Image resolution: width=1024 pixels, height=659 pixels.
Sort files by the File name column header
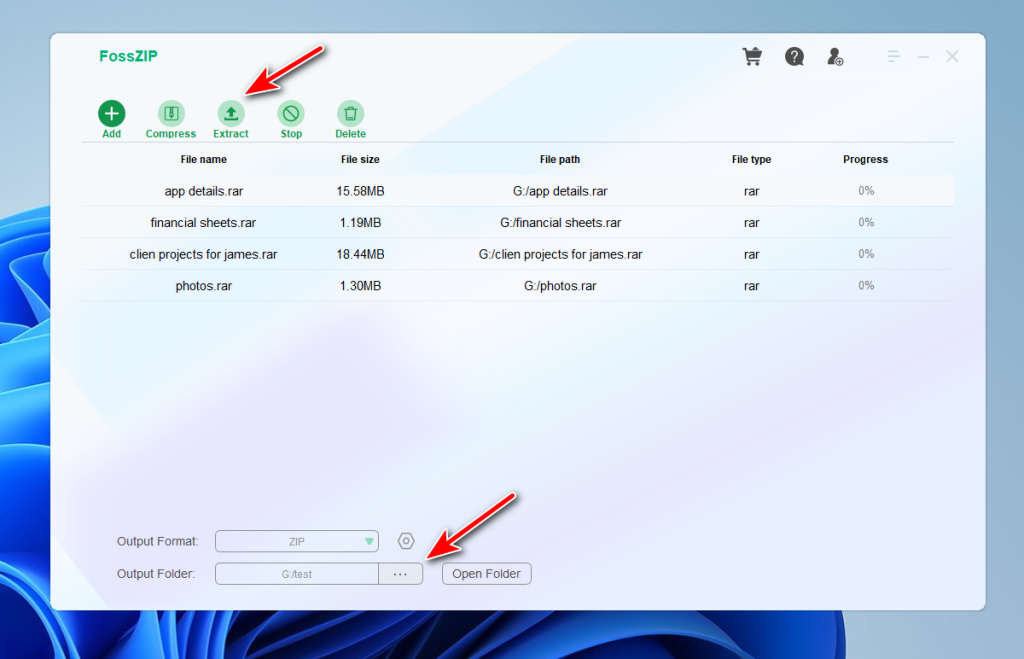(x=204, y=159)
